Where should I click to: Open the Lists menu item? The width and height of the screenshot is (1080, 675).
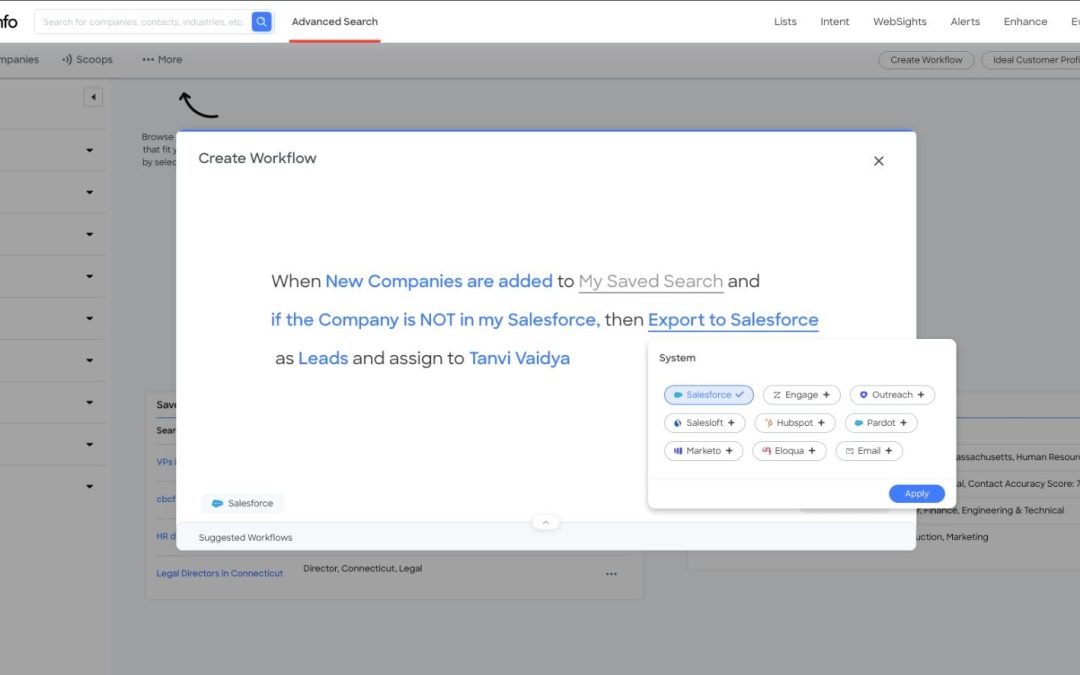[785, 21]
